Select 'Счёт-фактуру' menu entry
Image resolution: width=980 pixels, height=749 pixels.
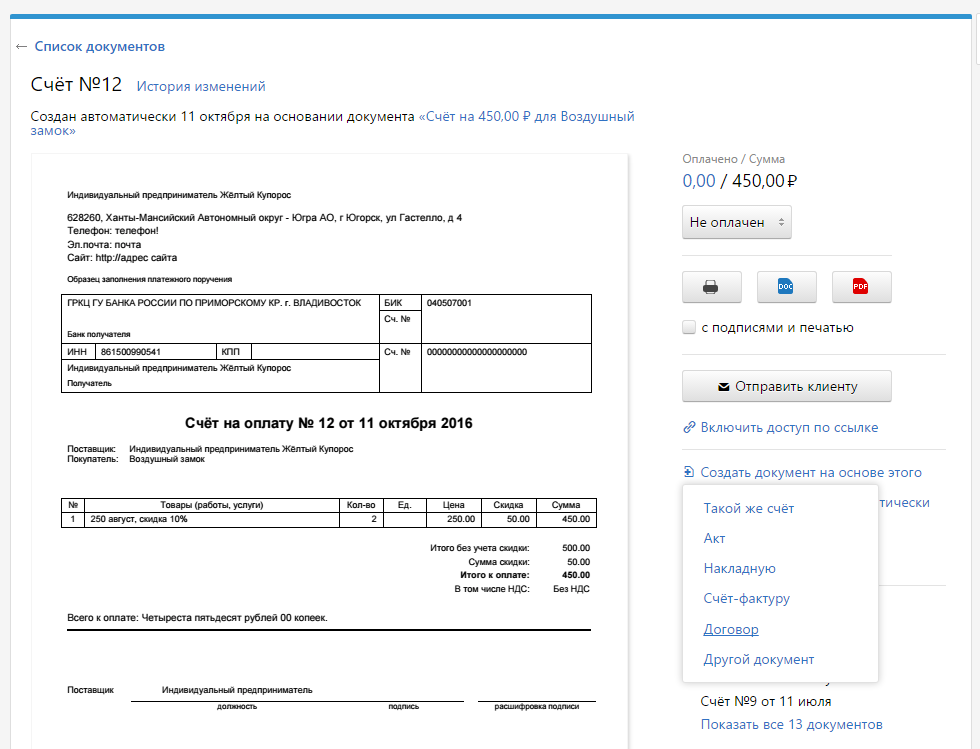pyautogui.click(x=747, y=598)
